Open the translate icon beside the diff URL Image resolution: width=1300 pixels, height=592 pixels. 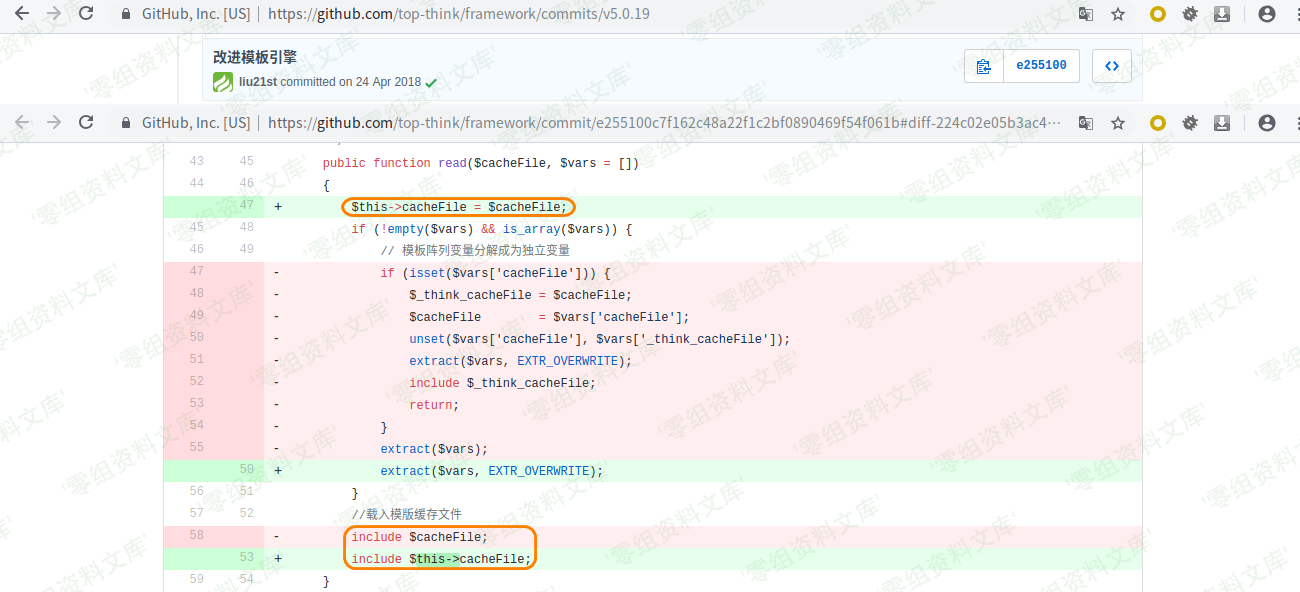[x=1085, y=123]
